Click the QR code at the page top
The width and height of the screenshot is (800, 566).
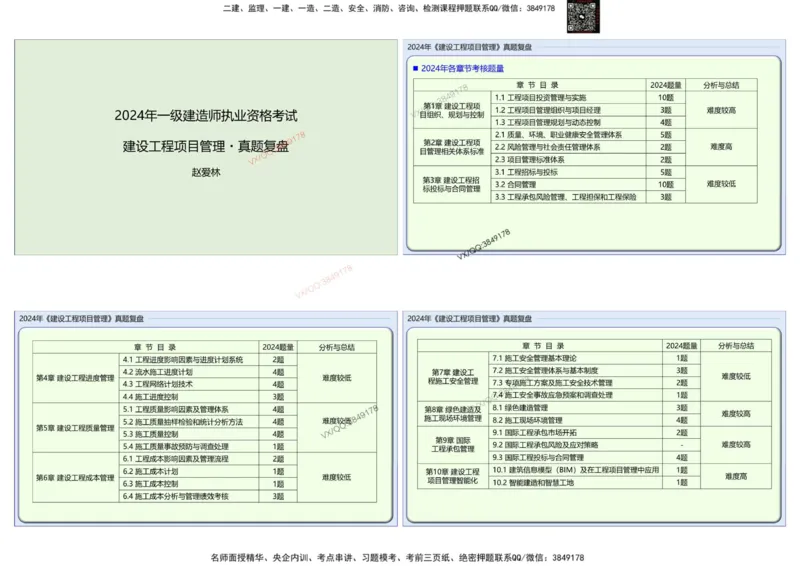click(583, 16)
